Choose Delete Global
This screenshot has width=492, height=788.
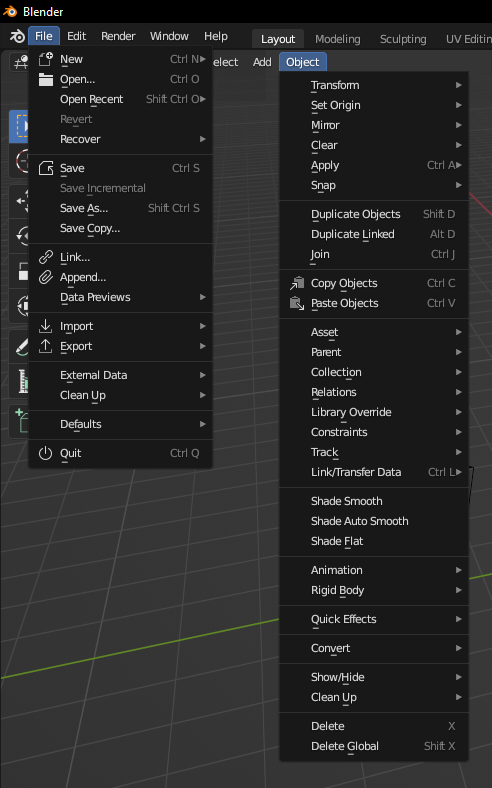[x=374, y=746]
